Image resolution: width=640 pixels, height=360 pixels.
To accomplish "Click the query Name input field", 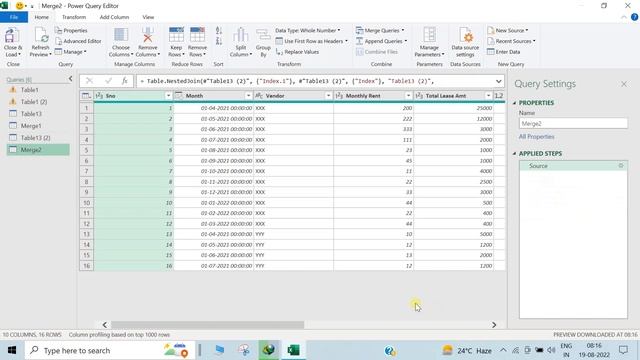I will click(x=573, y=123).
